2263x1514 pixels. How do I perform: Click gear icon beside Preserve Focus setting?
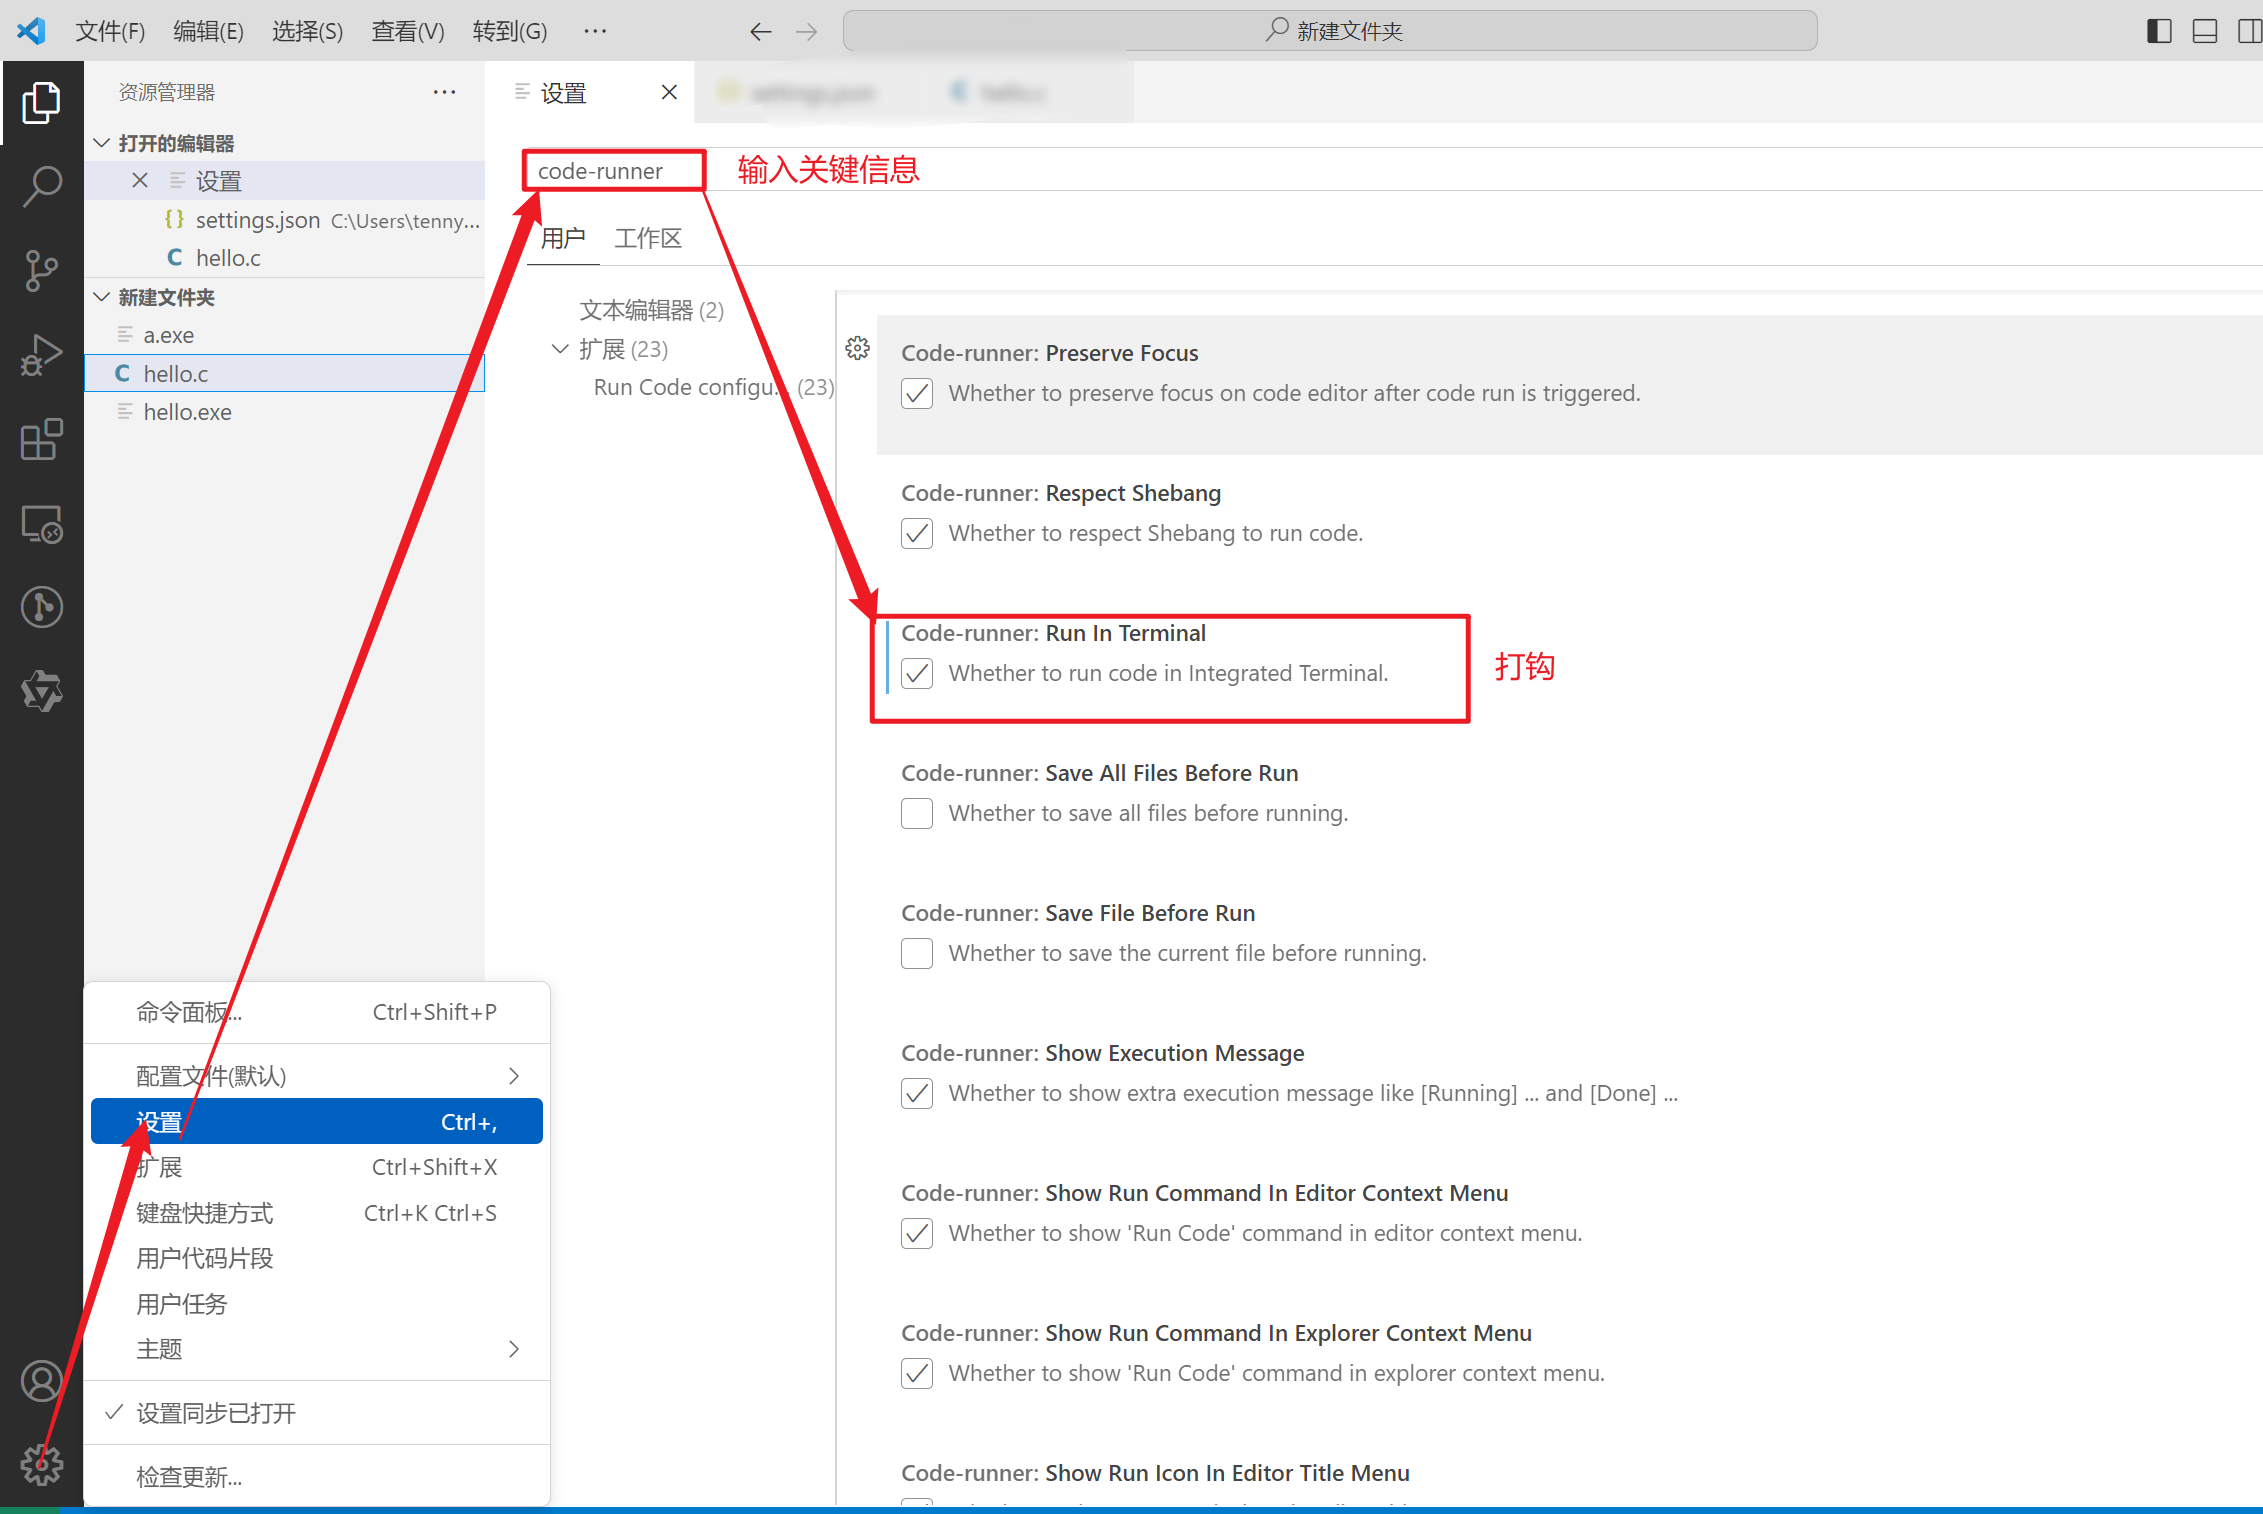(x=857, y=348)
